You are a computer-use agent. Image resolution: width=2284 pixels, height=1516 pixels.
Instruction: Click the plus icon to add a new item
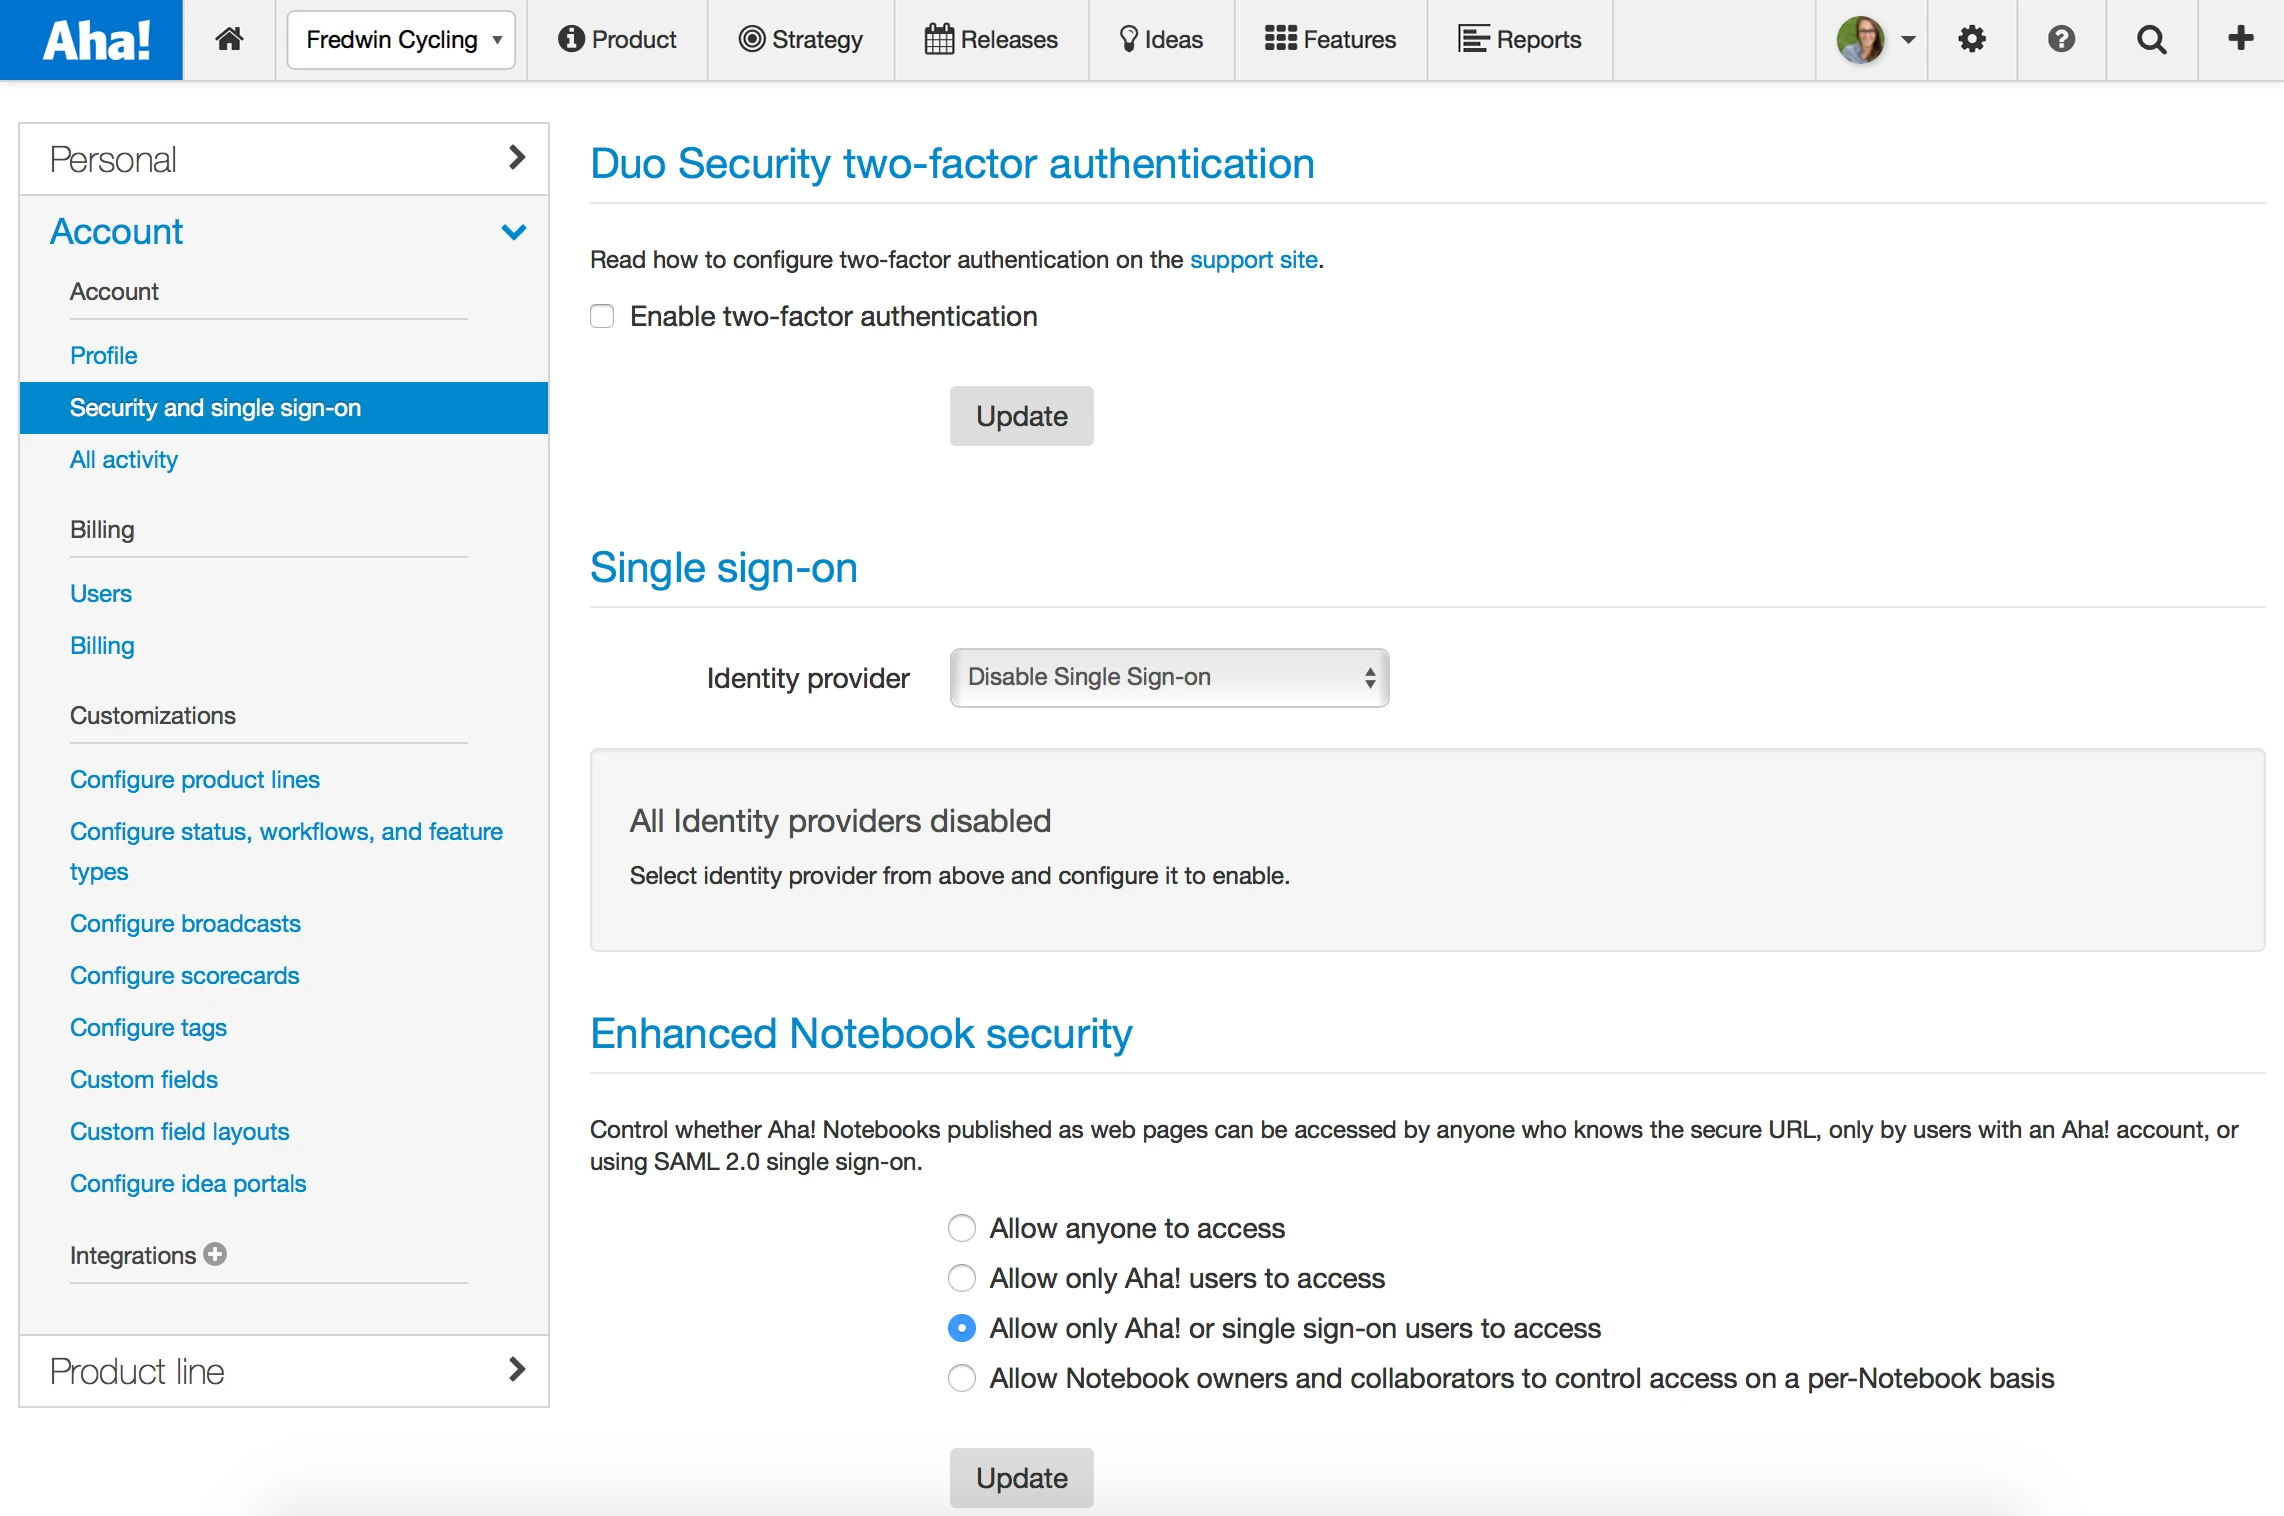point(2240,39)
